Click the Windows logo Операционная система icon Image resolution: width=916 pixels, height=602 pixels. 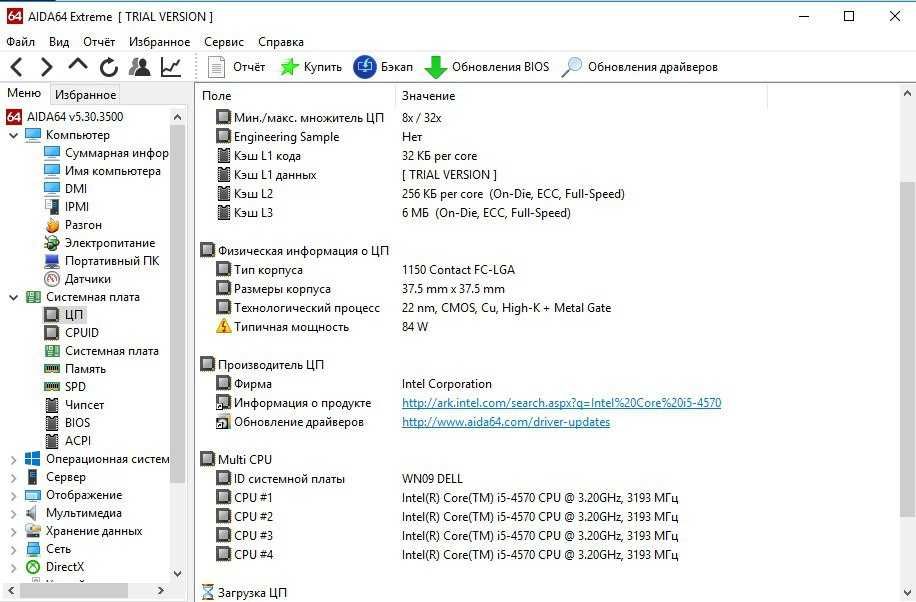(33, 459)
